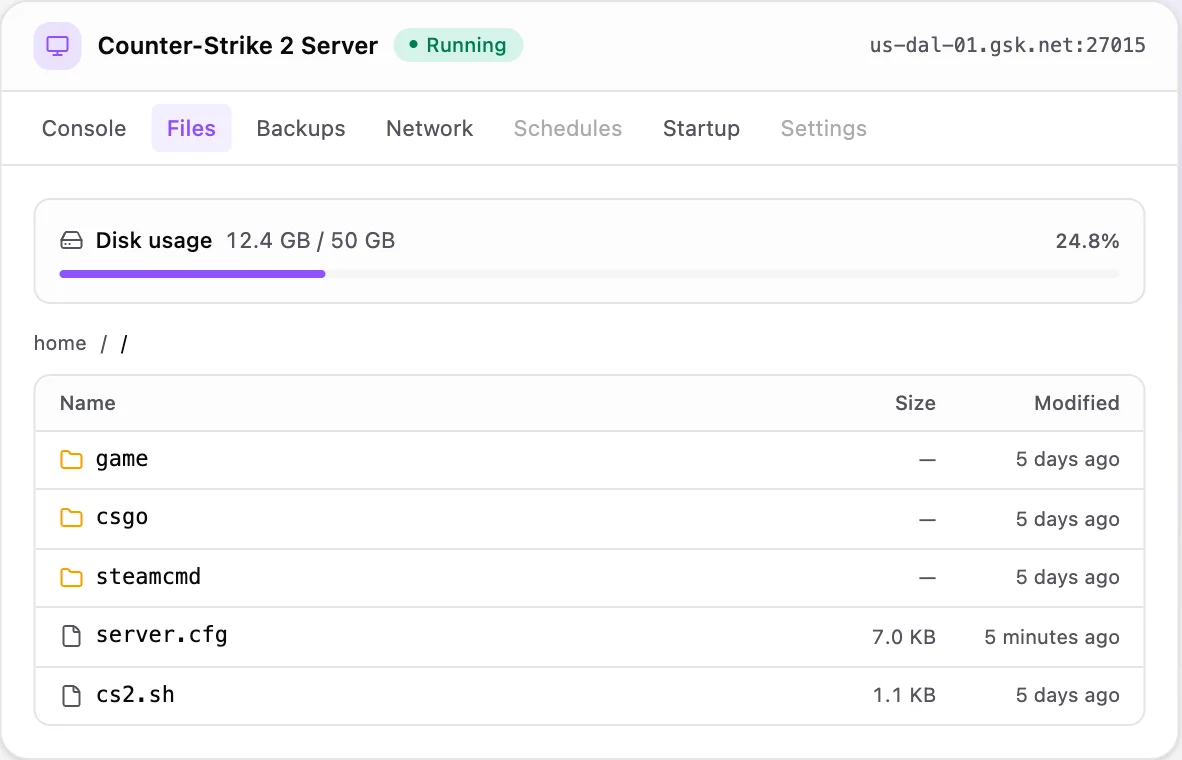Open the Settings tab
The image size is (1182, 760).
[x=823, y=128]
